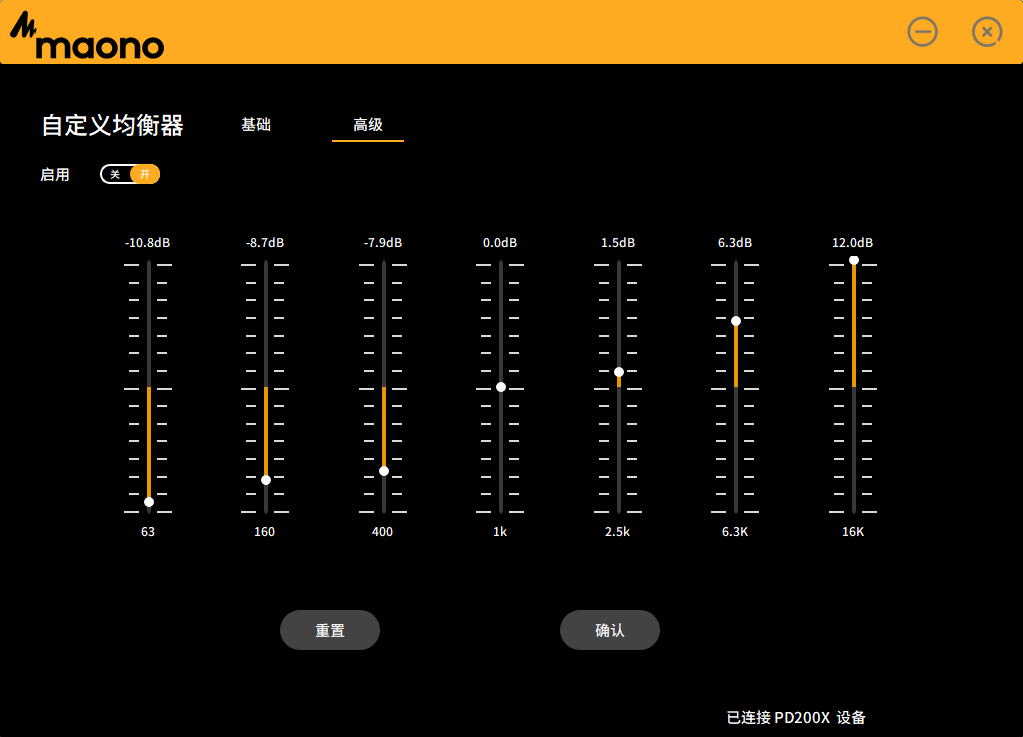Turn off the equalizer via 关 side
The height and width of the screenshot is (737, 1023).
[115, 174]
